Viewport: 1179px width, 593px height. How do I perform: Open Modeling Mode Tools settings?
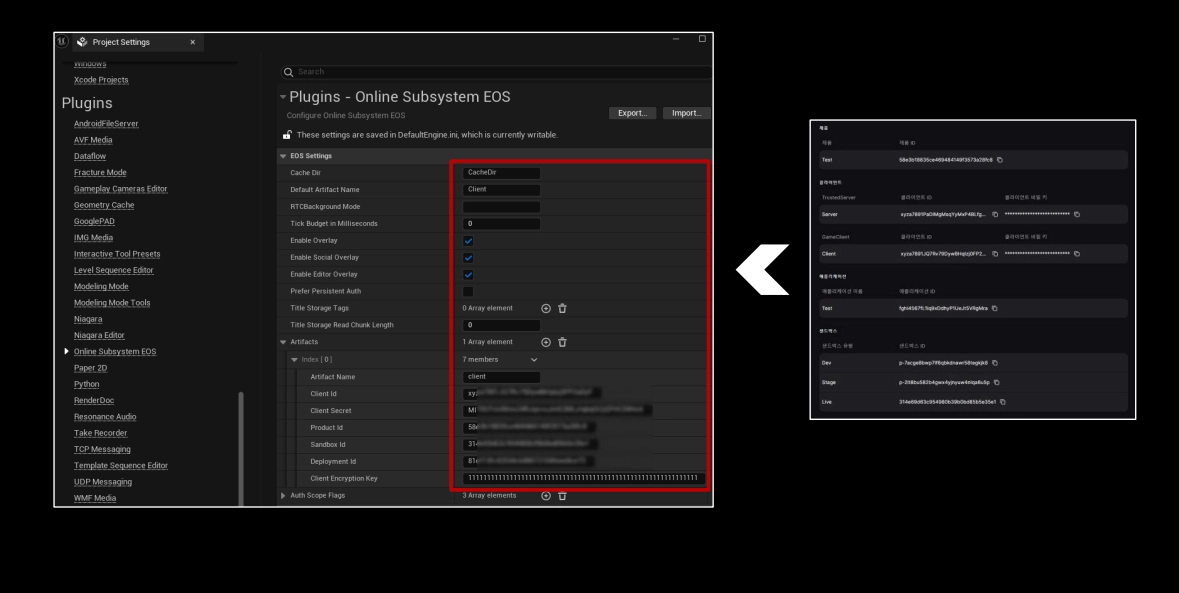(112, 303)
